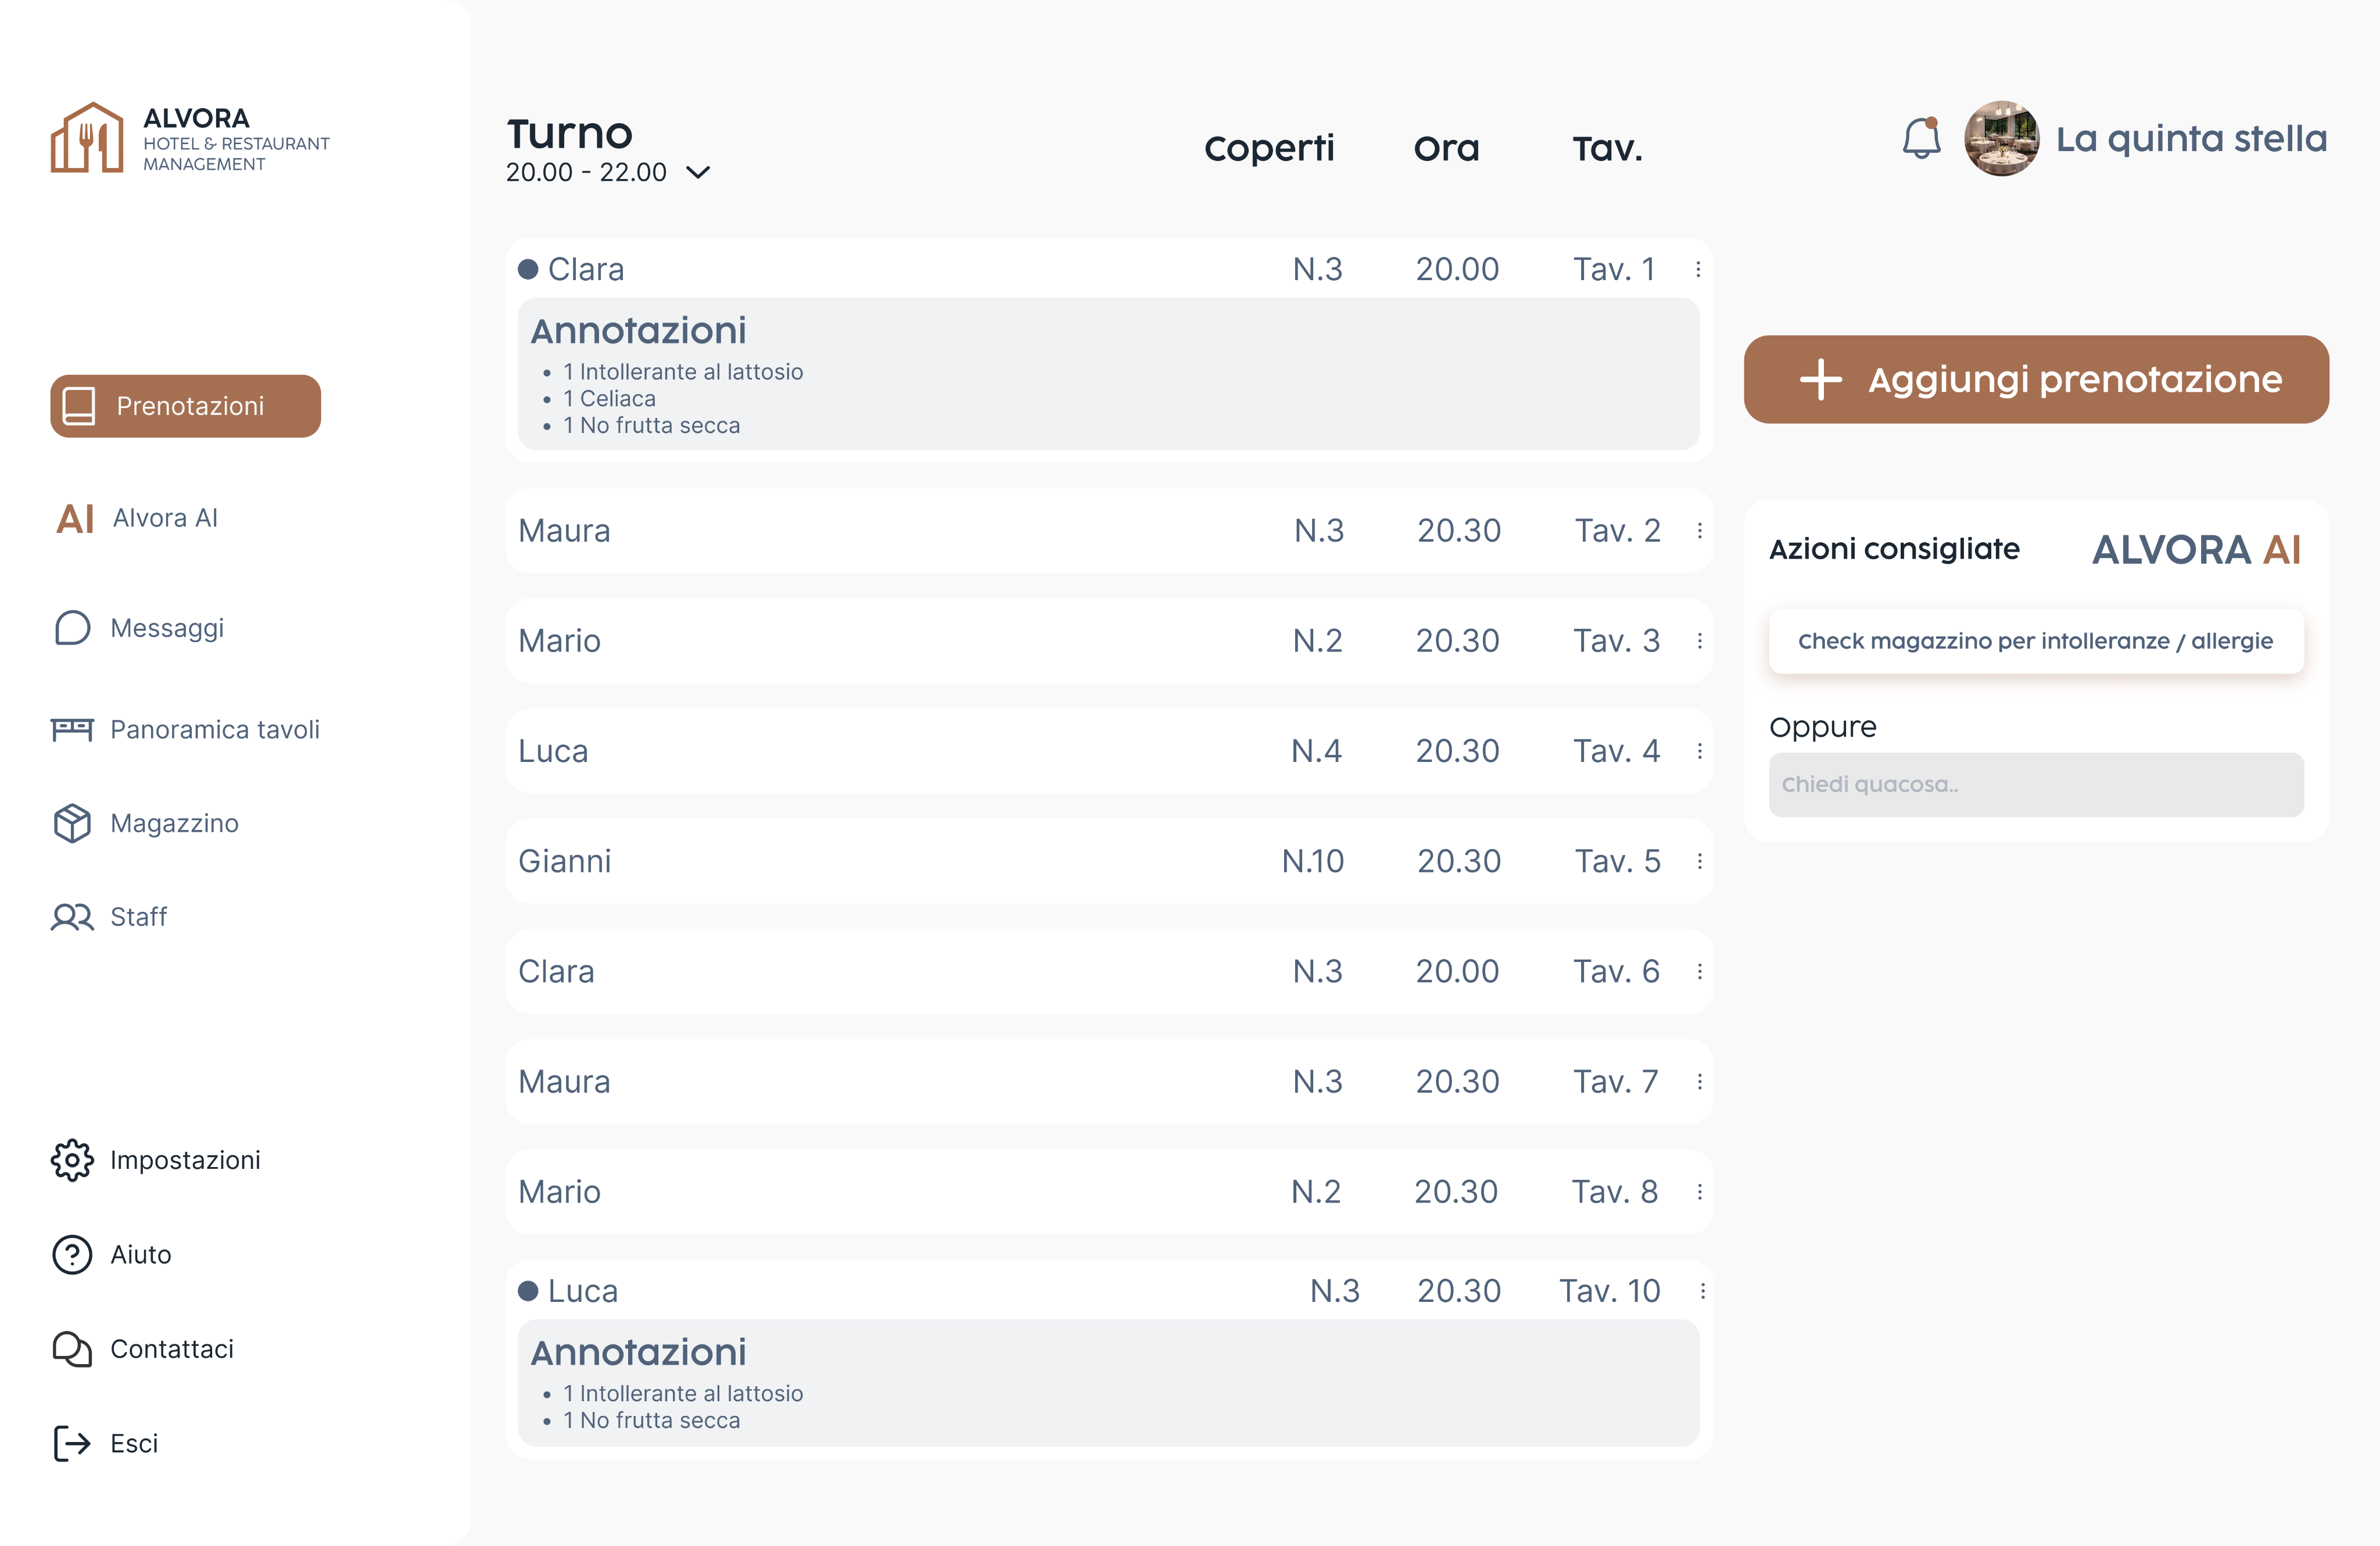Click the notification bell icon
Screen dimensions: 2380x1546
click(1920, 138)
